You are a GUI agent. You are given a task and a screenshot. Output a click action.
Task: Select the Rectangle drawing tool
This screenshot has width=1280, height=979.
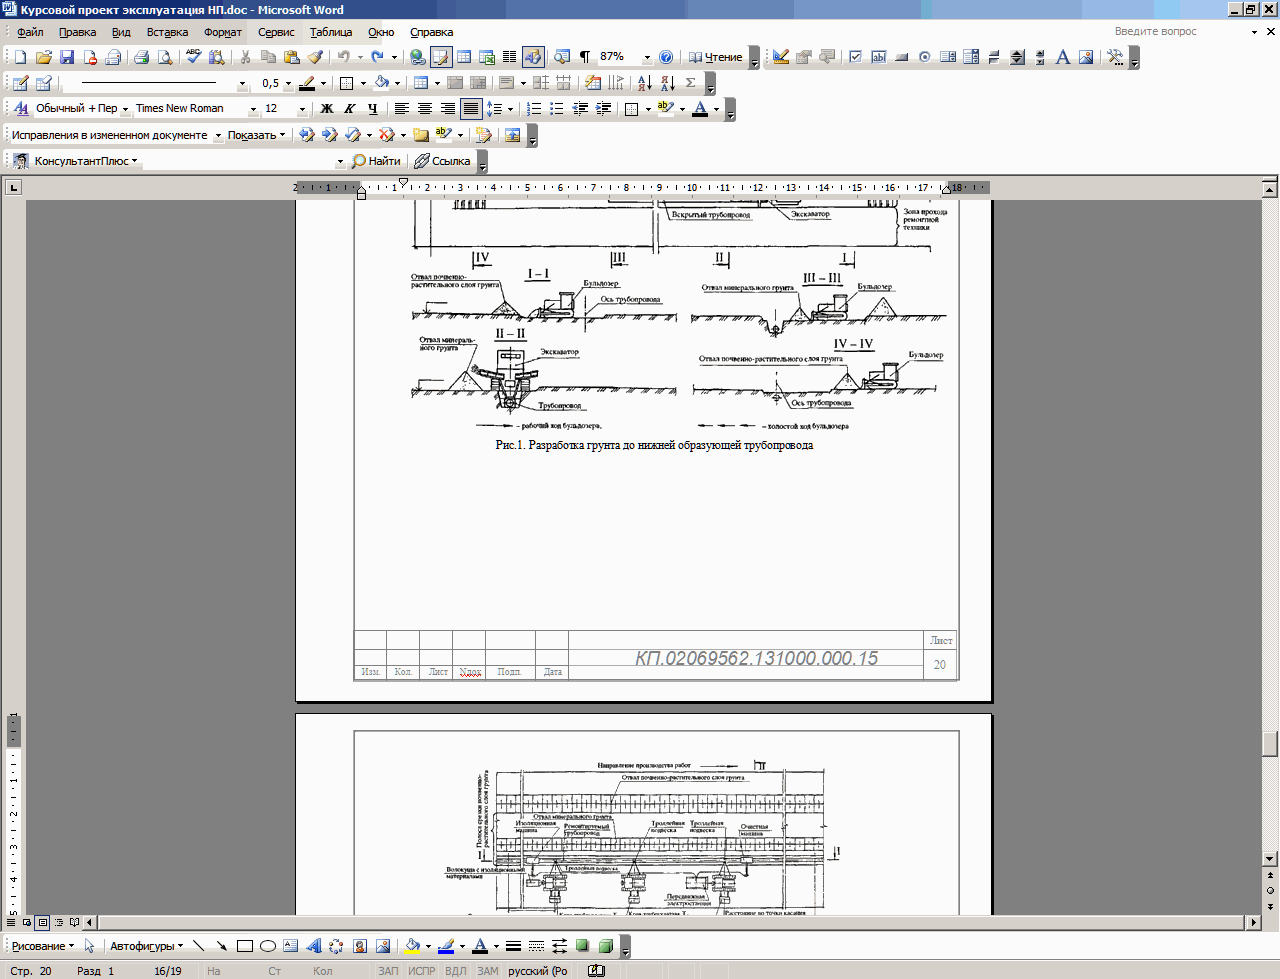pos(245,945)
